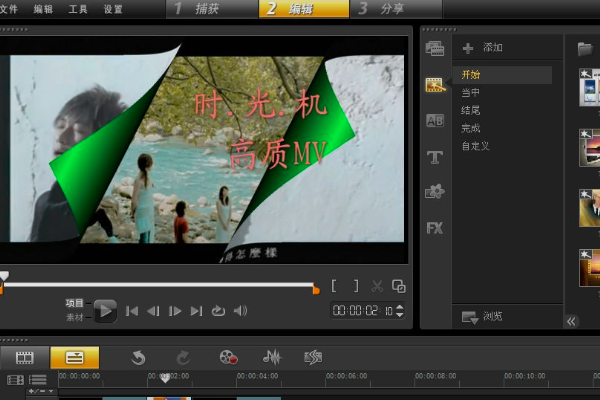Open the FX filter library icon
The image size is (600, 400).
click(435, 228)
